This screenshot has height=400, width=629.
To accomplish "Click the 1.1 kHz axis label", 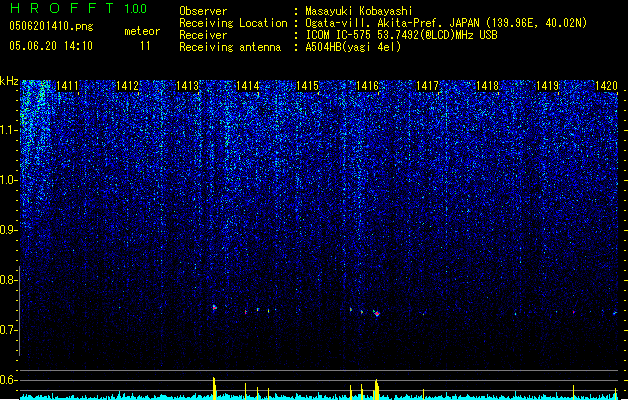I will (x=8, y=130).
